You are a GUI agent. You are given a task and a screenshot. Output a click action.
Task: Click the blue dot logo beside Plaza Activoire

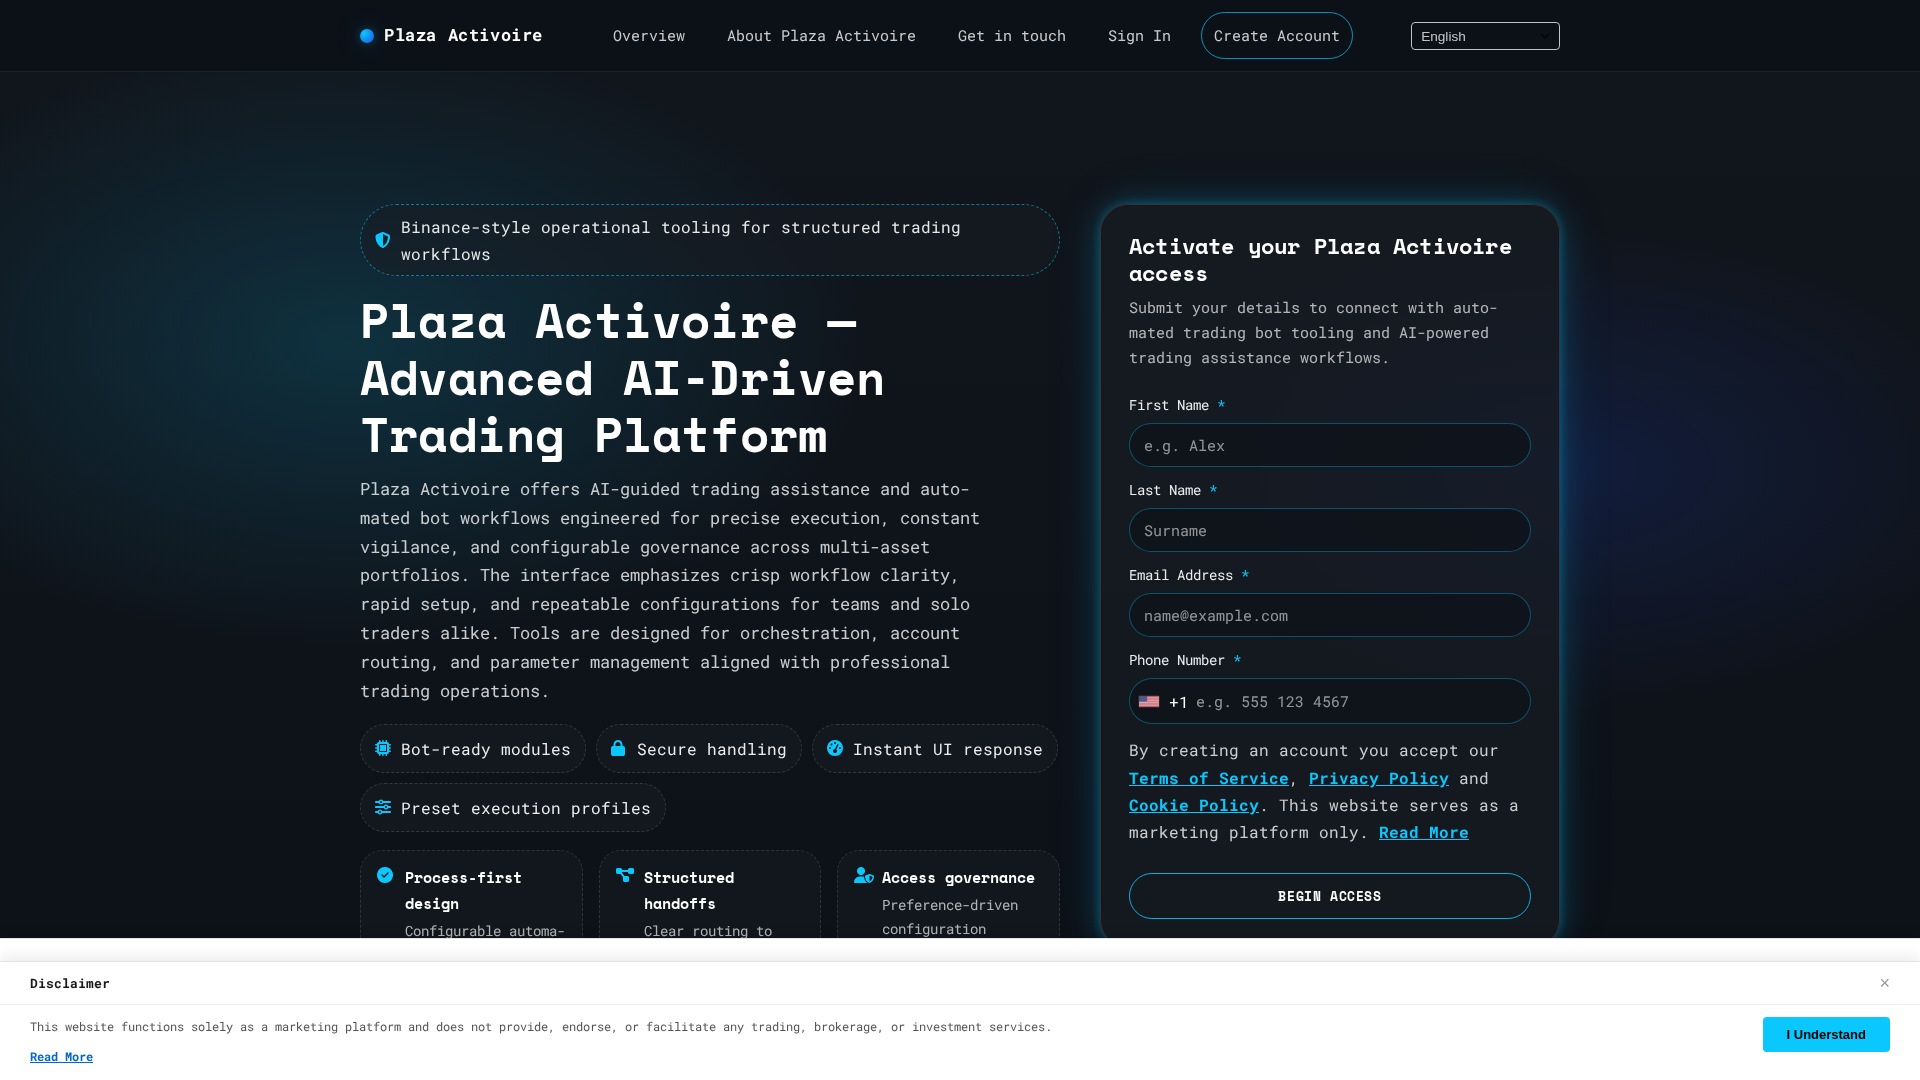pyautogui.click(x=367, y=36)
